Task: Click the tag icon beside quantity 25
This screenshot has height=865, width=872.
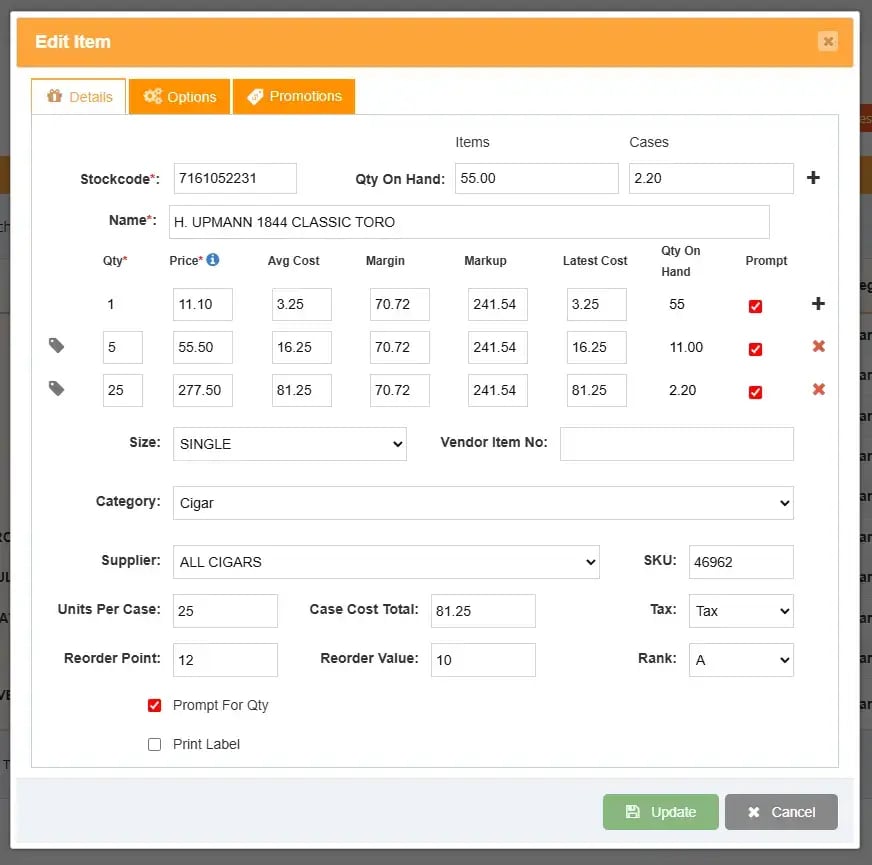Action: click(x=57, y=389)
